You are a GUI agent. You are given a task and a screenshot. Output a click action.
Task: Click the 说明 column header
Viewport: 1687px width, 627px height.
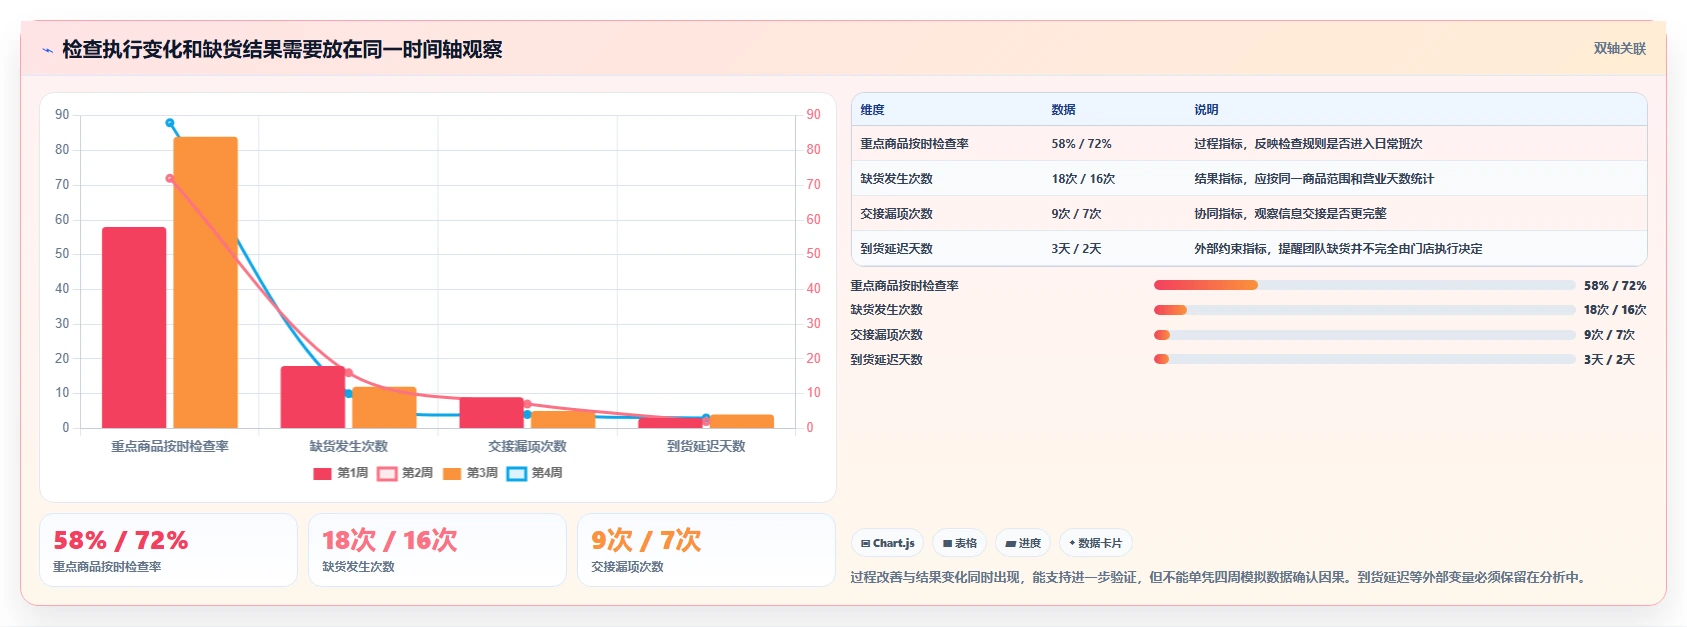1206,110
